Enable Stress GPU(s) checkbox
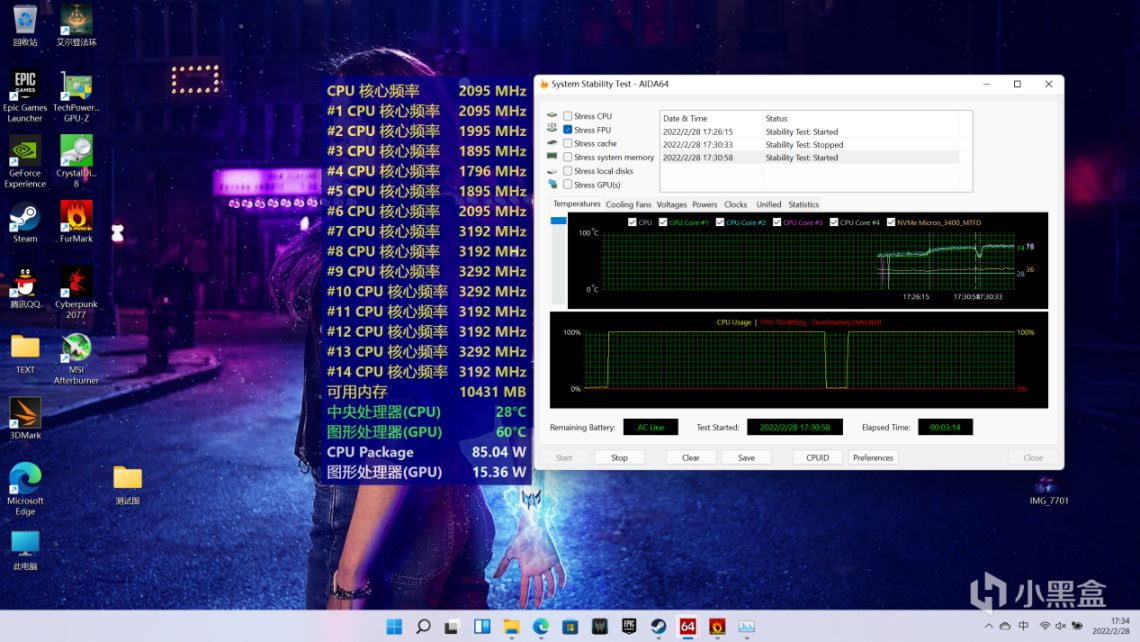 pyautogui.click(x=568, y=185)
